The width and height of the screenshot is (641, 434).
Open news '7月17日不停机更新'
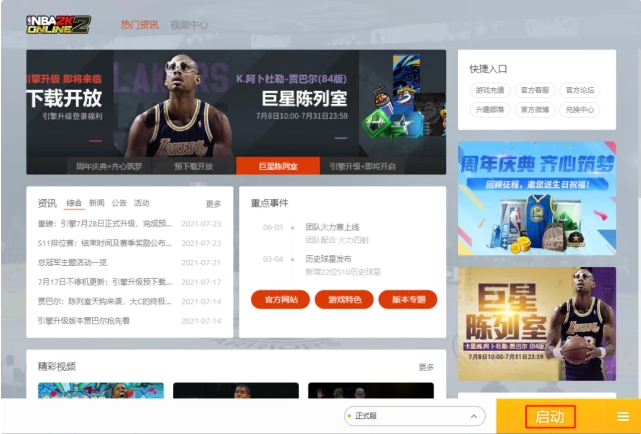click(105, 282)
